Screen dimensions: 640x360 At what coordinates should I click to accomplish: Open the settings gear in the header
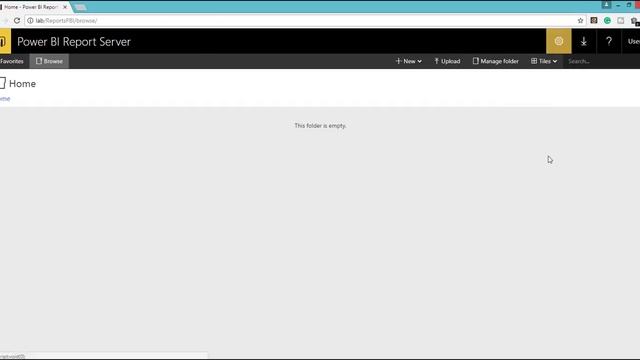point(558,41)
